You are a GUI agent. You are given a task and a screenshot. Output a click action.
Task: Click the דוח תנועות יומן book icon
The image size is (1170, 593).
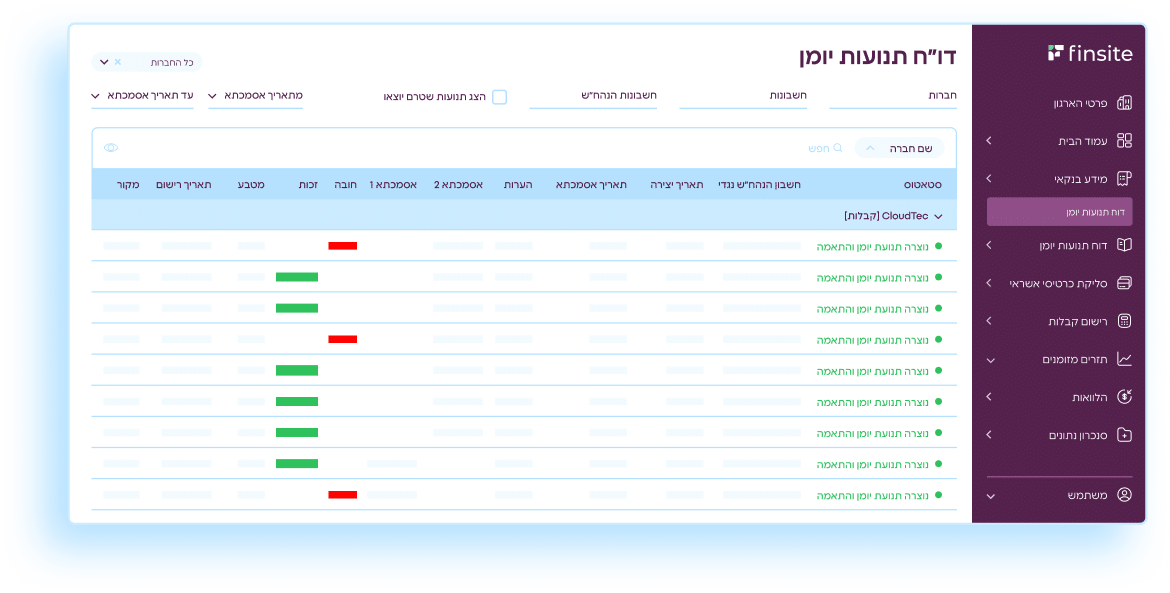point(1124,245)
